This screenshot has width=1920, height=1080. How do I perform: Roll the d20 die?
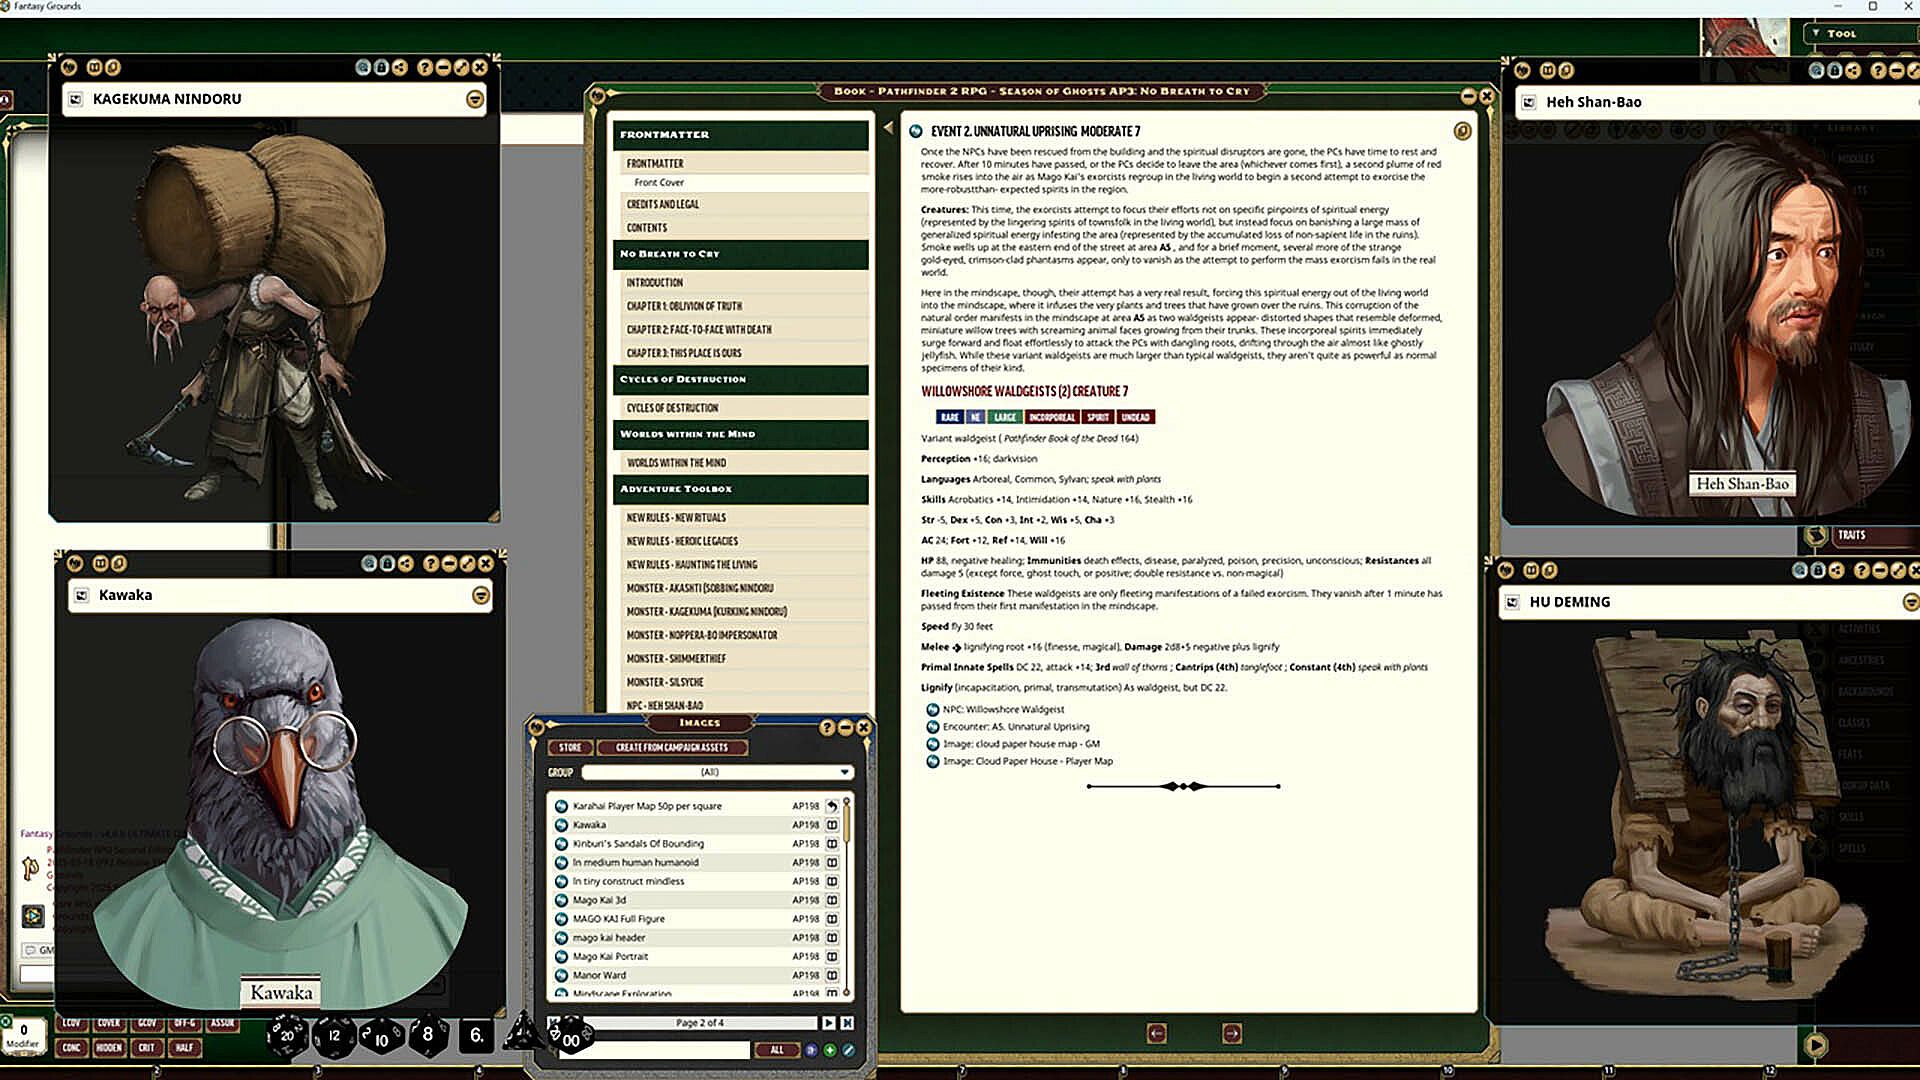(x=287, y=1035)
